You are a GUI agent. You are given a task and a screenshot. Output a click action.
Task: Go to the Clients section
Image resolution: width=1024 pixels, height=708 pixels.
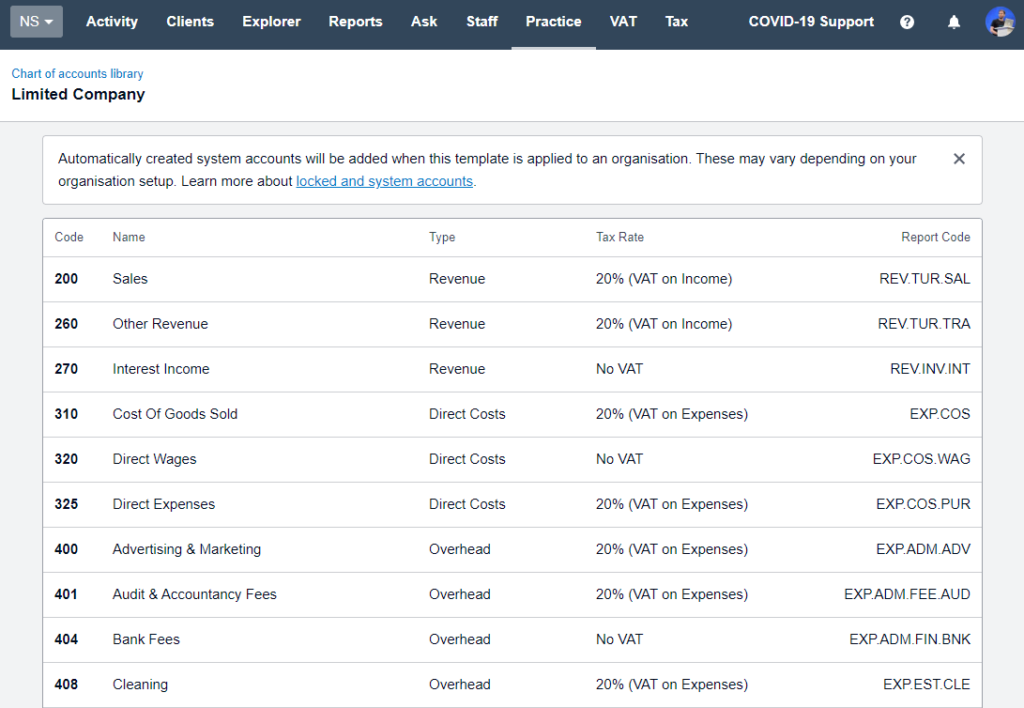[190, 21]
